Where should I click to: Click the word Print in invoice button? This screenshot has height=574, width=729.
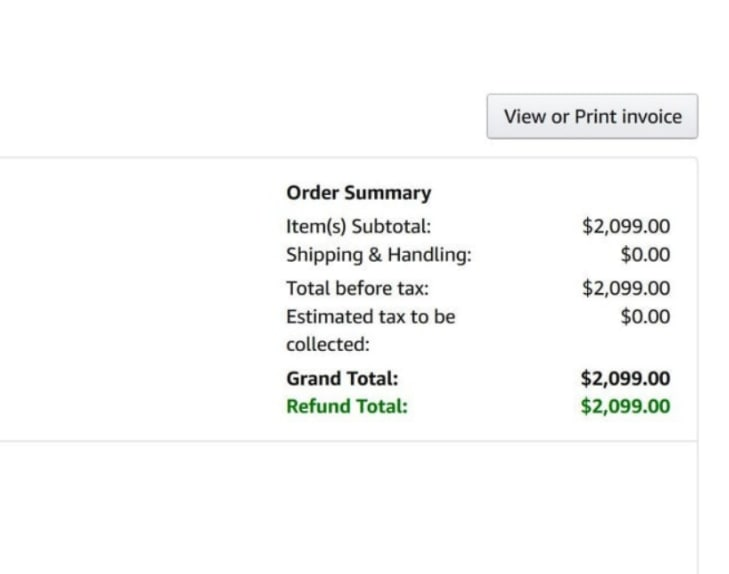tap(595, 116)
